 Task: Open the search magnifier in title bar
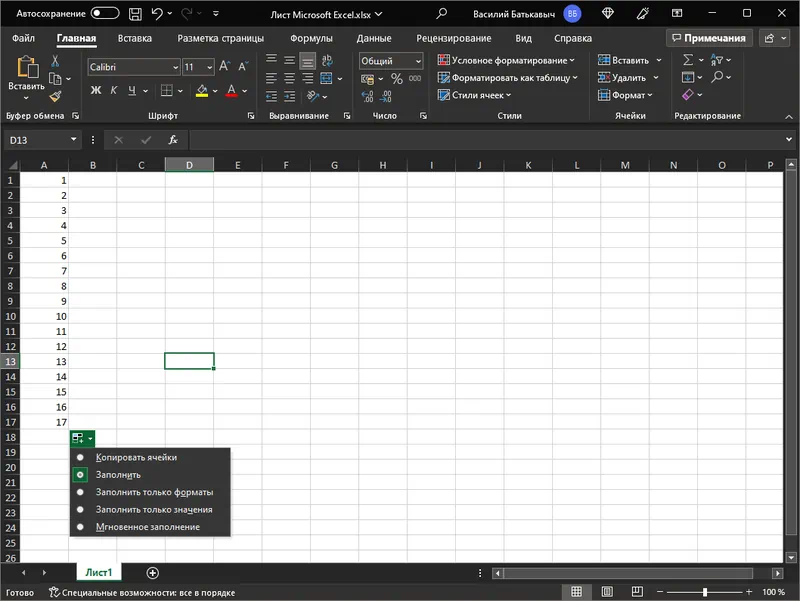click(x=441, y=14)
